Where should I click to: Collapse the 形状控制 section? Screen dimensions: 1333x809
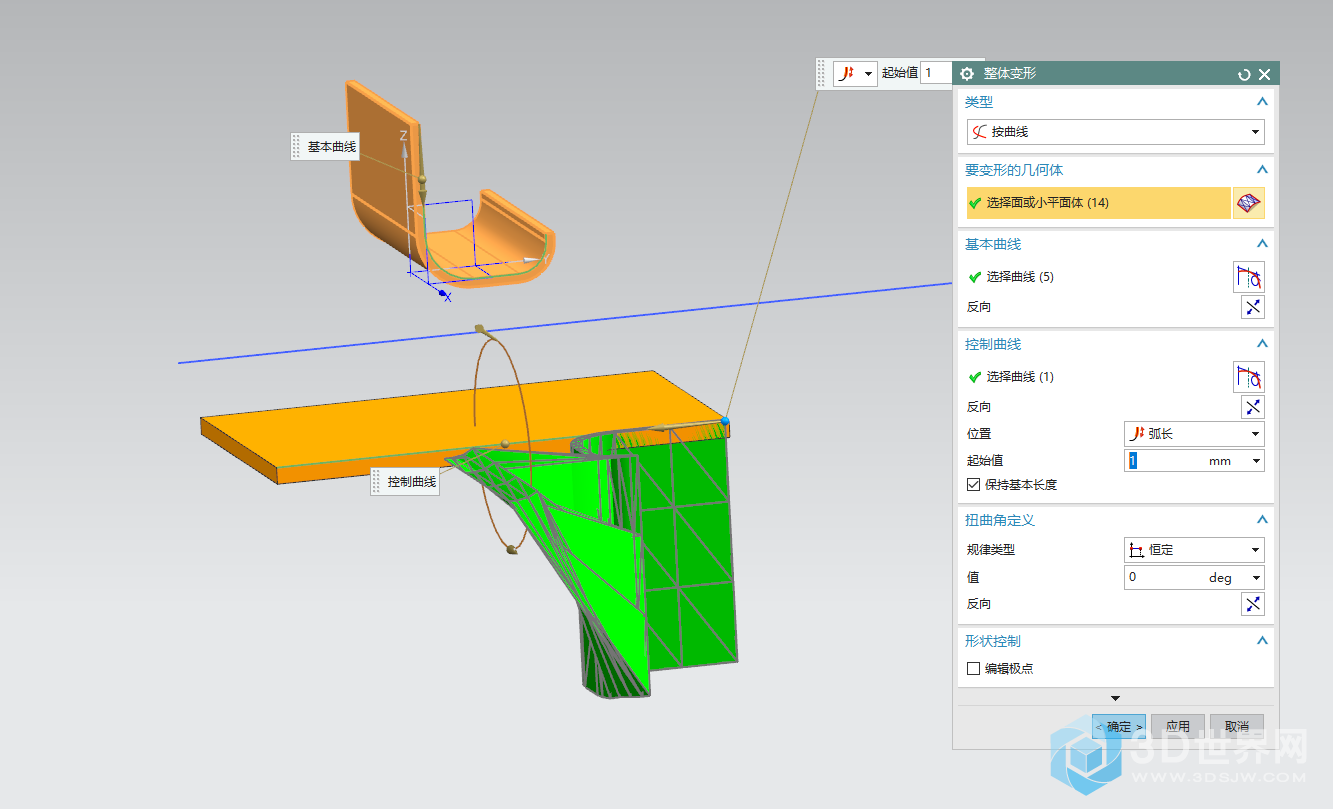tap(1262, 641)
